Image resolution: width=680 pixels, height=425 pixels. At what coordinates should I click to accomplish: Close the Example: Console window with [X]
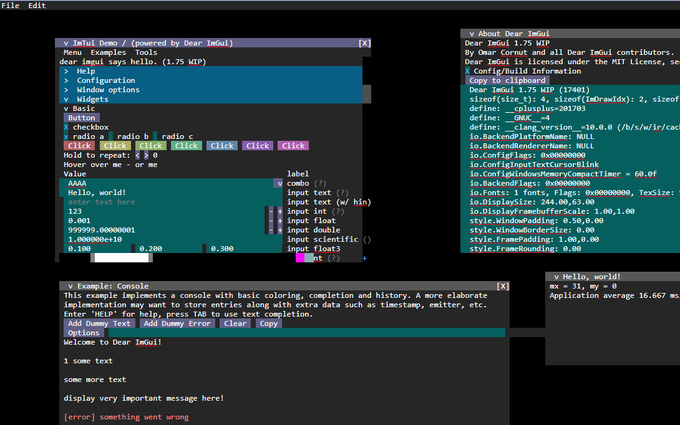503,286
